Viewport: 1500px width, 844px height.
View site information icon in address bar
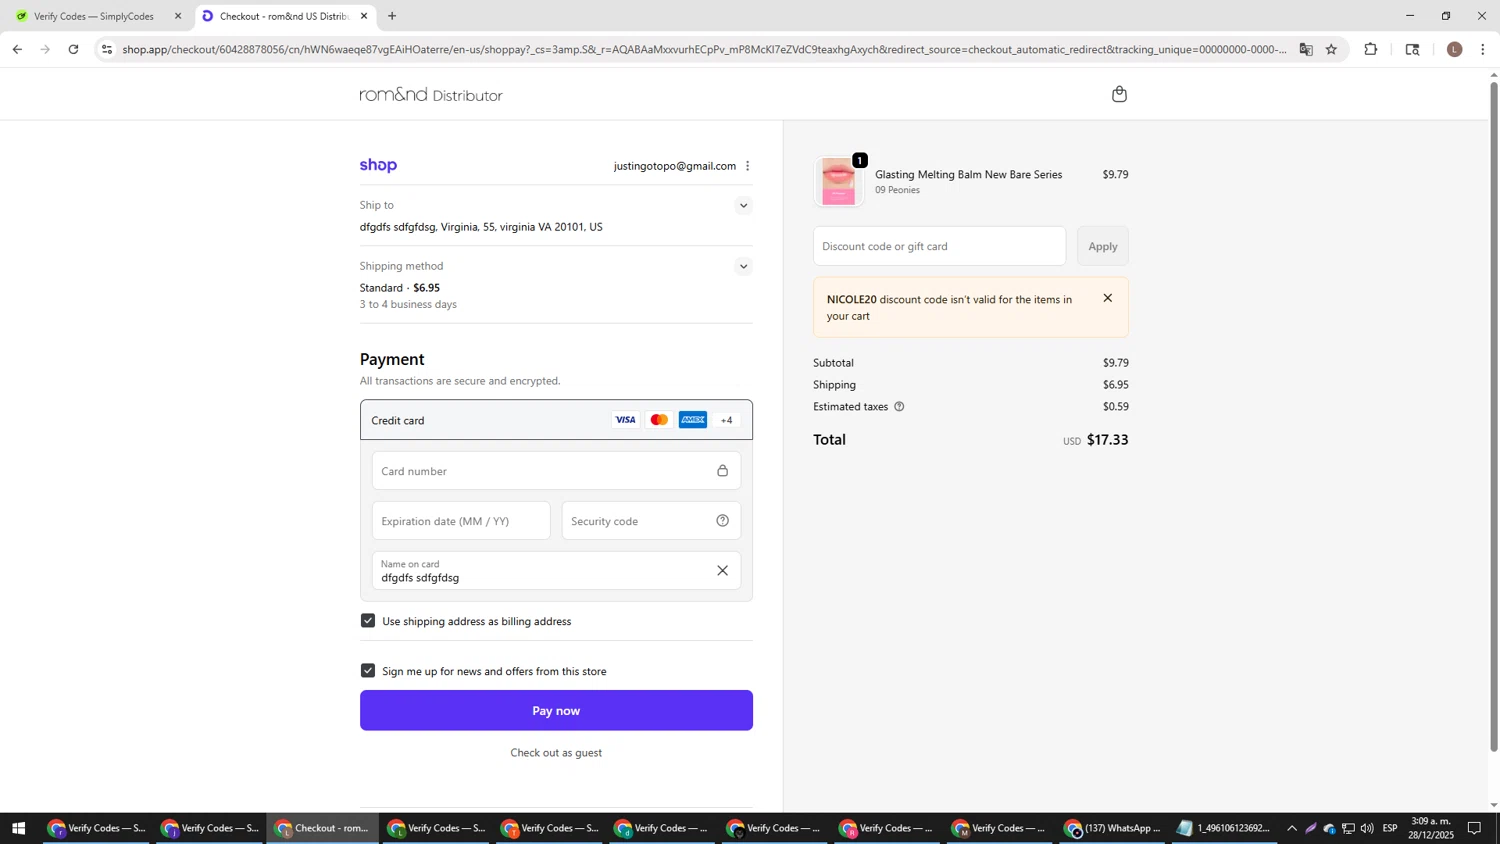pyautogui.click(x=107, y=49)
